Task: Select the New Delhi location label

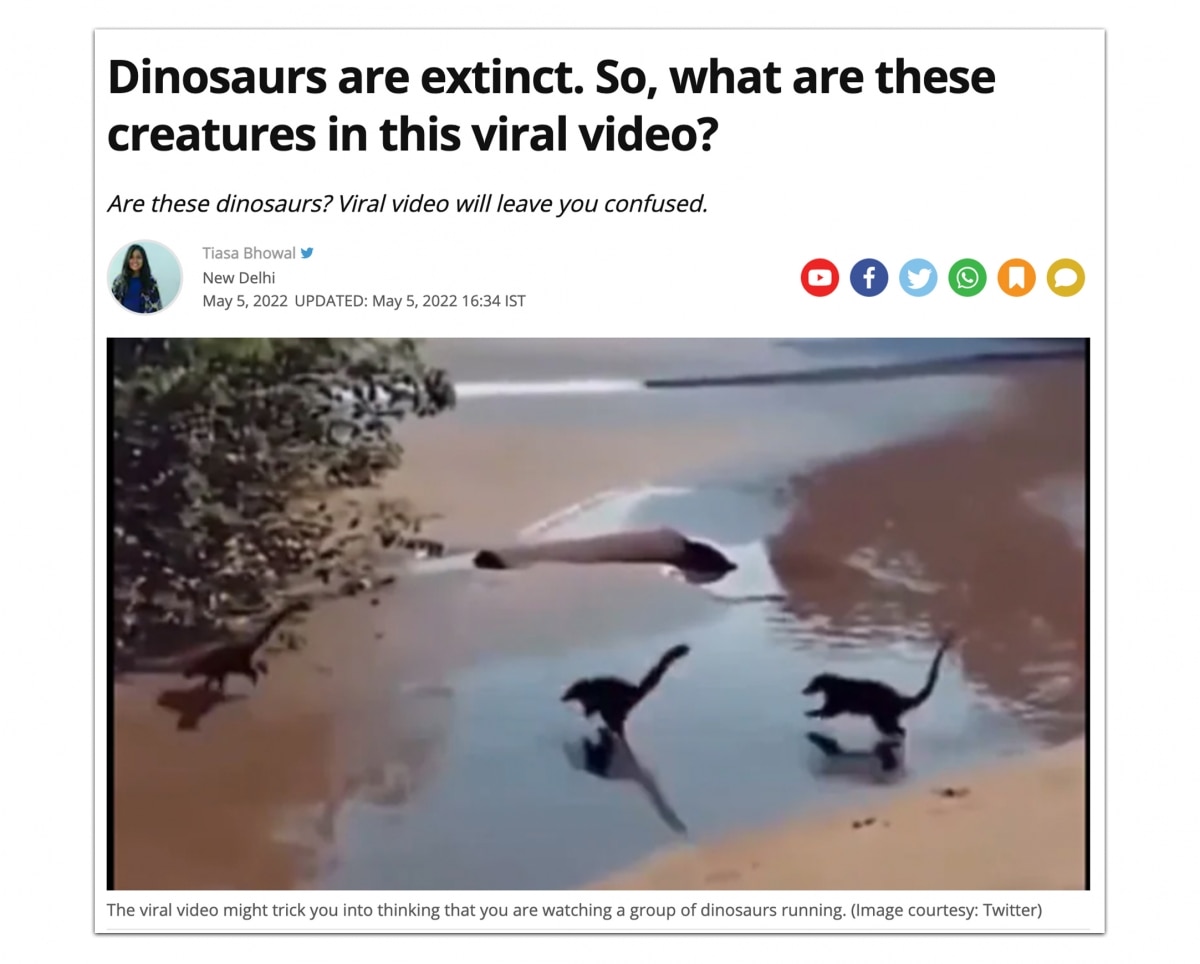Action: coord(238,277)
